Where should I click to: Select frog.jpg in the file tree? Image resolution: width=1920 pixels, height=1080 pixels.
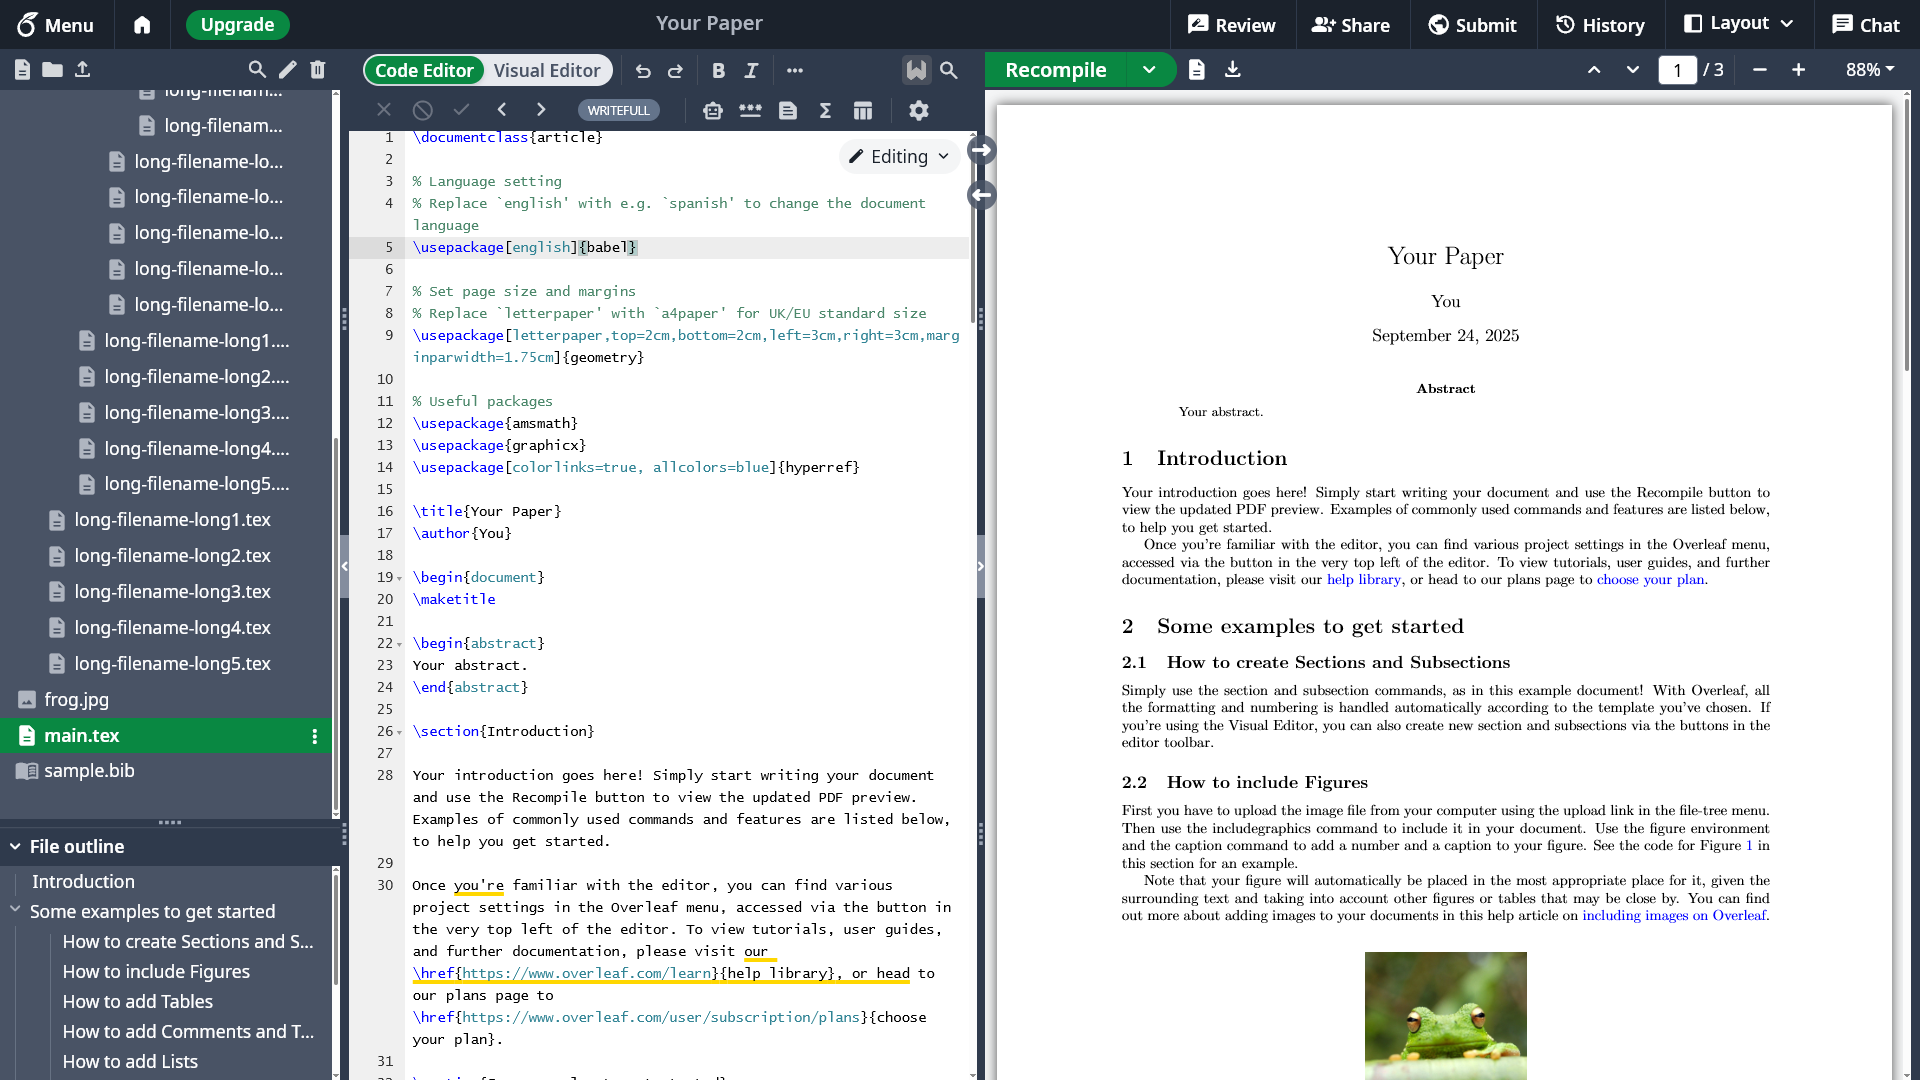[x=76, y=699]
